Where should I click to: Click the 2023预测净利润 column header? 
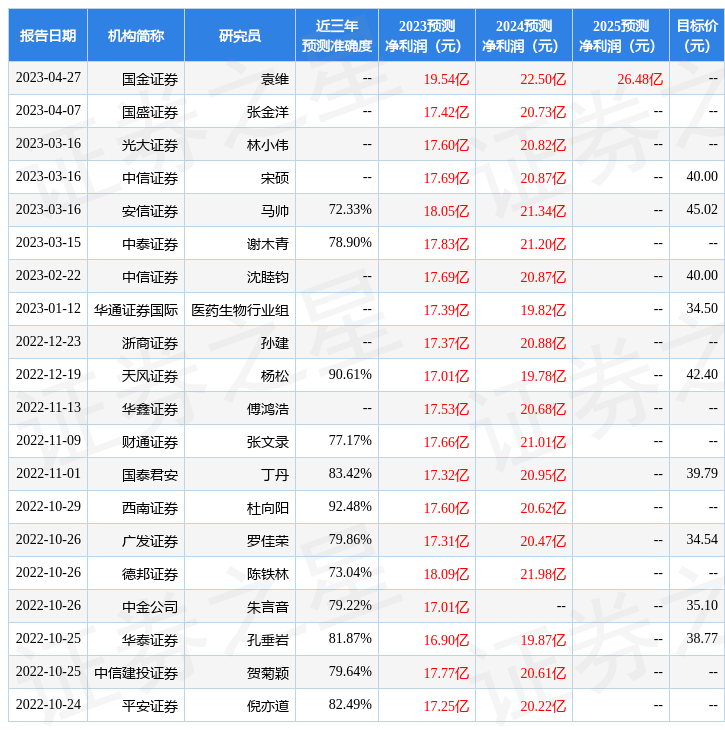(427, 35)
